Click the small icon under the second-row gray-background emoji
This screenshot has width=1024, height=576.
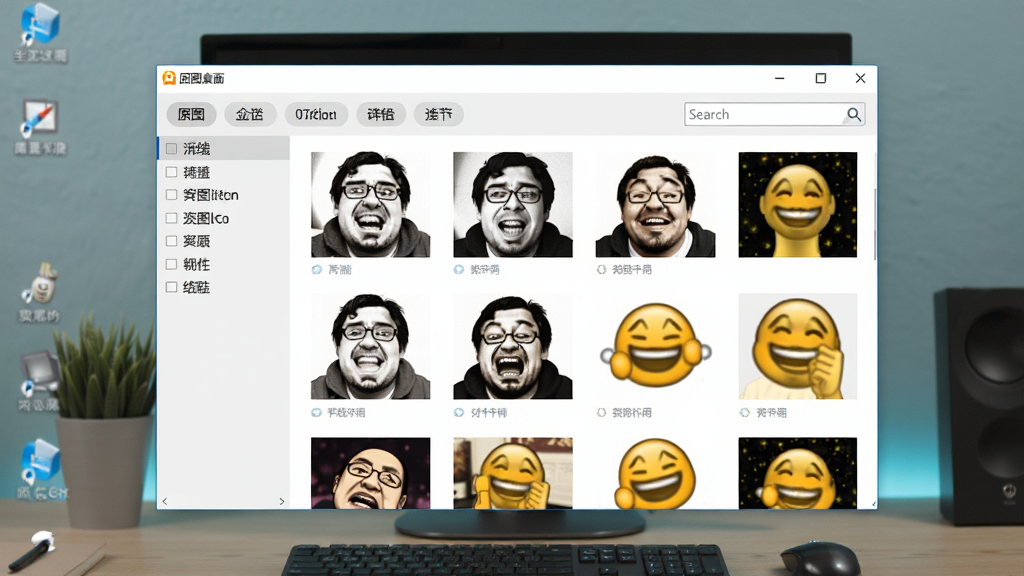pyautogui.click(x=744, y=413)
